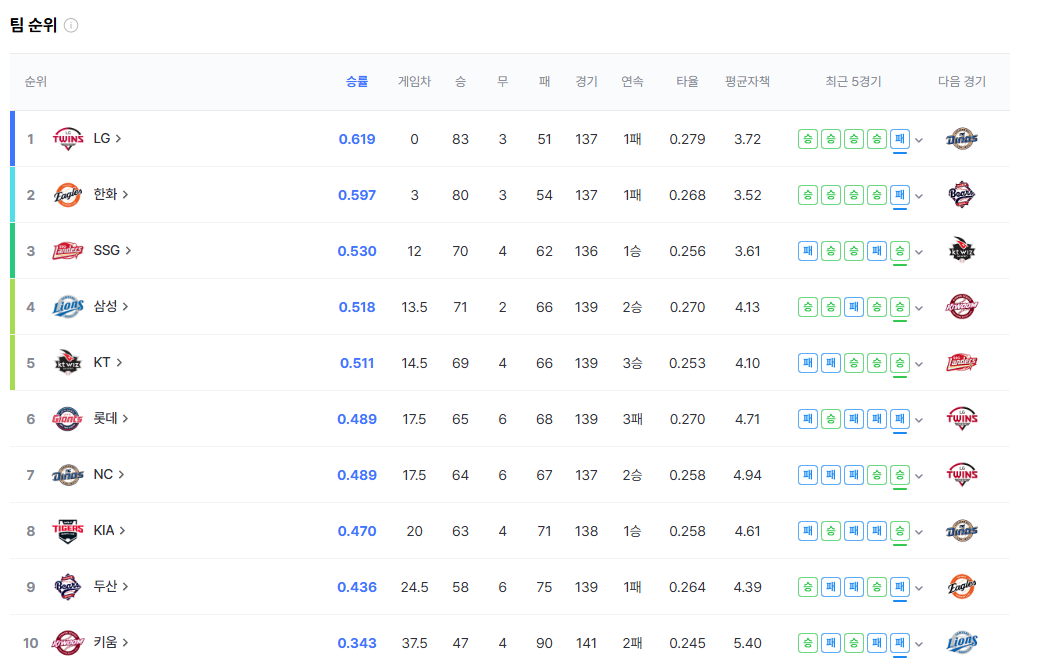Open the NC team page link
1051x670 pixels.
tap(109, 474)
